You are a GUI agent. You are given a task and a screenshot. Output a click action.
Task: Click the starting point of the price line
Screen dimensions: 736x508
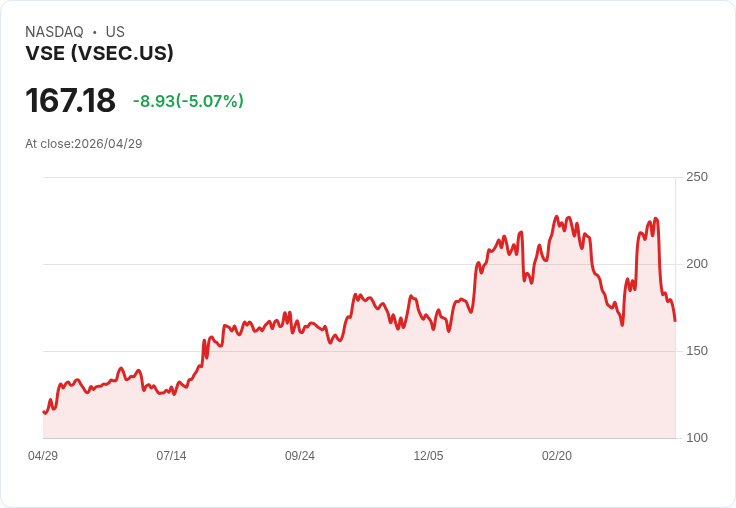44,412
